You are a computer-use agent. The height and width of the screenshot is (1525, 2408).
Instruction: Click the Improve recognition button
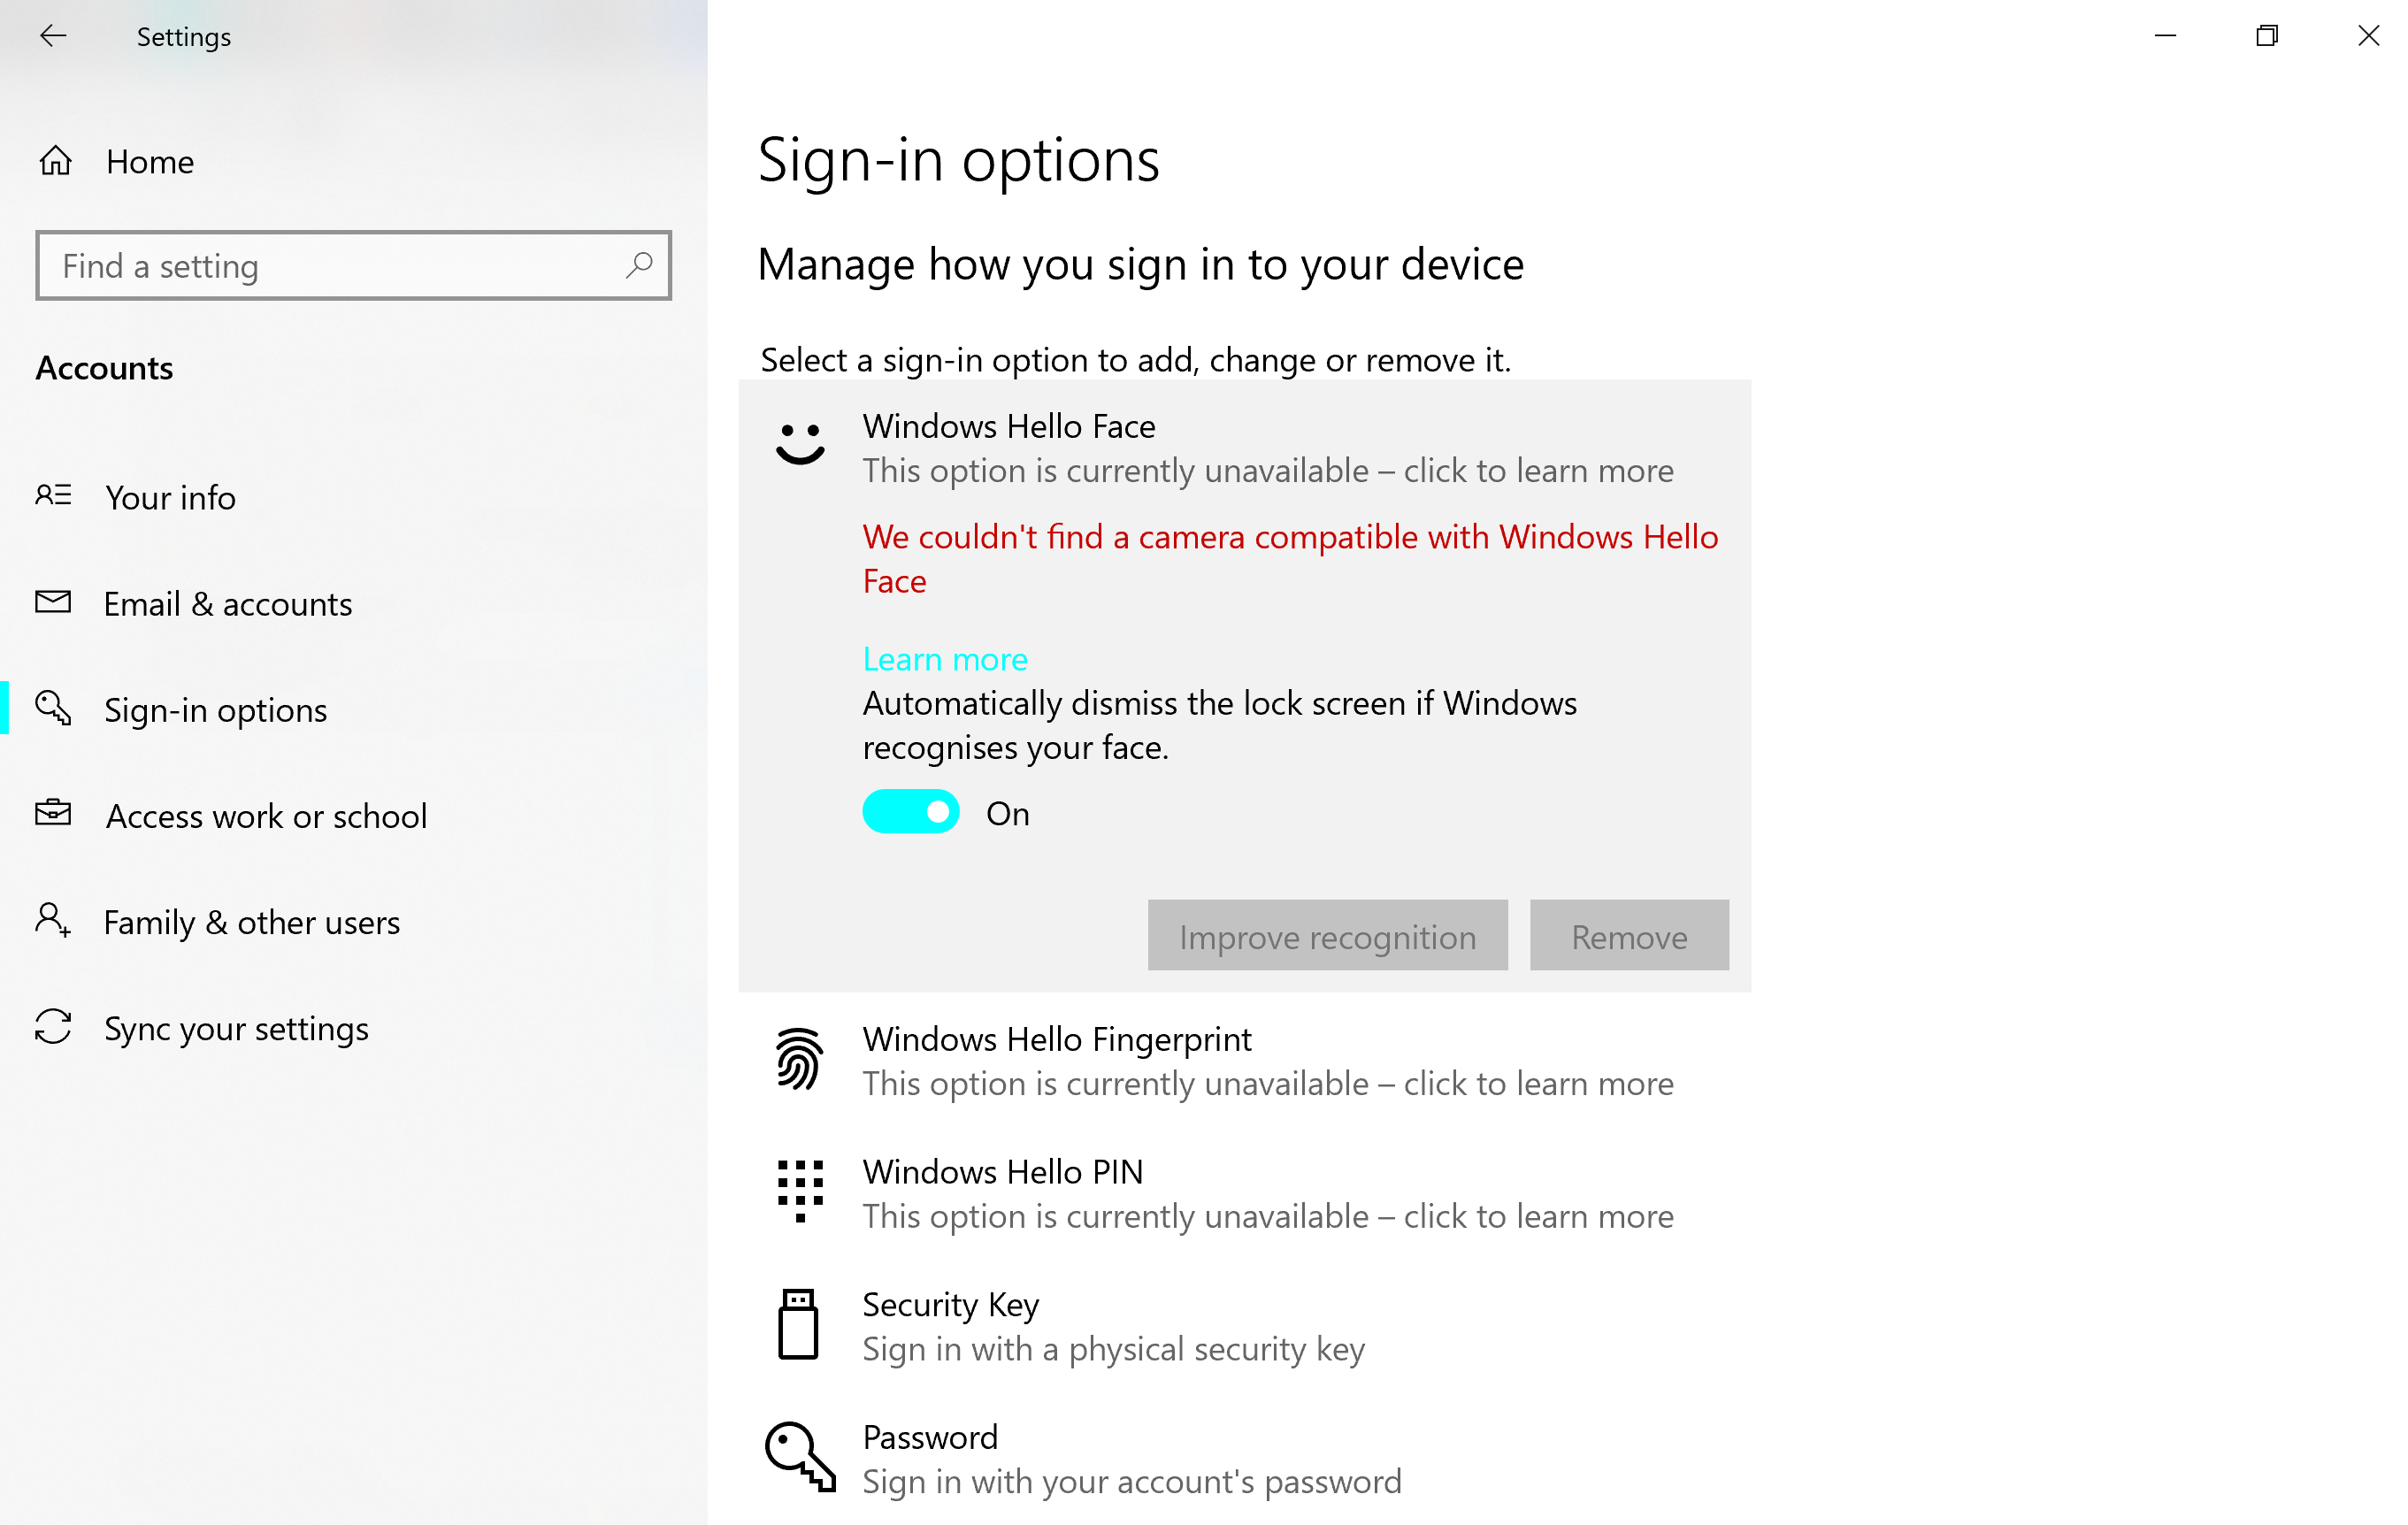tap(1327, 935)
